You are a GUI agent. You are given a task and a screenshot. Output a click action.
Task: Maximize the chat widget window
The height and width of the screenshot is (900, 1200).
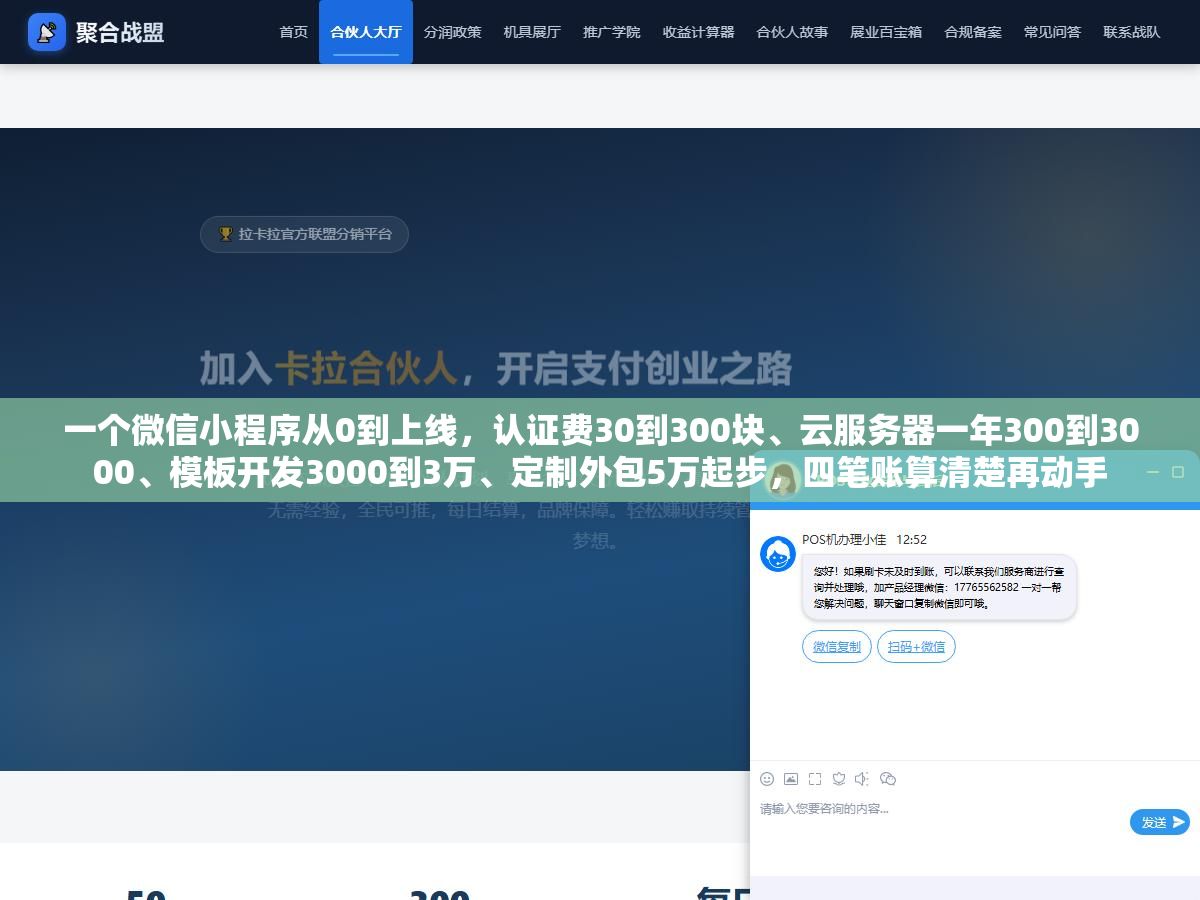(x=1177, y=472)
